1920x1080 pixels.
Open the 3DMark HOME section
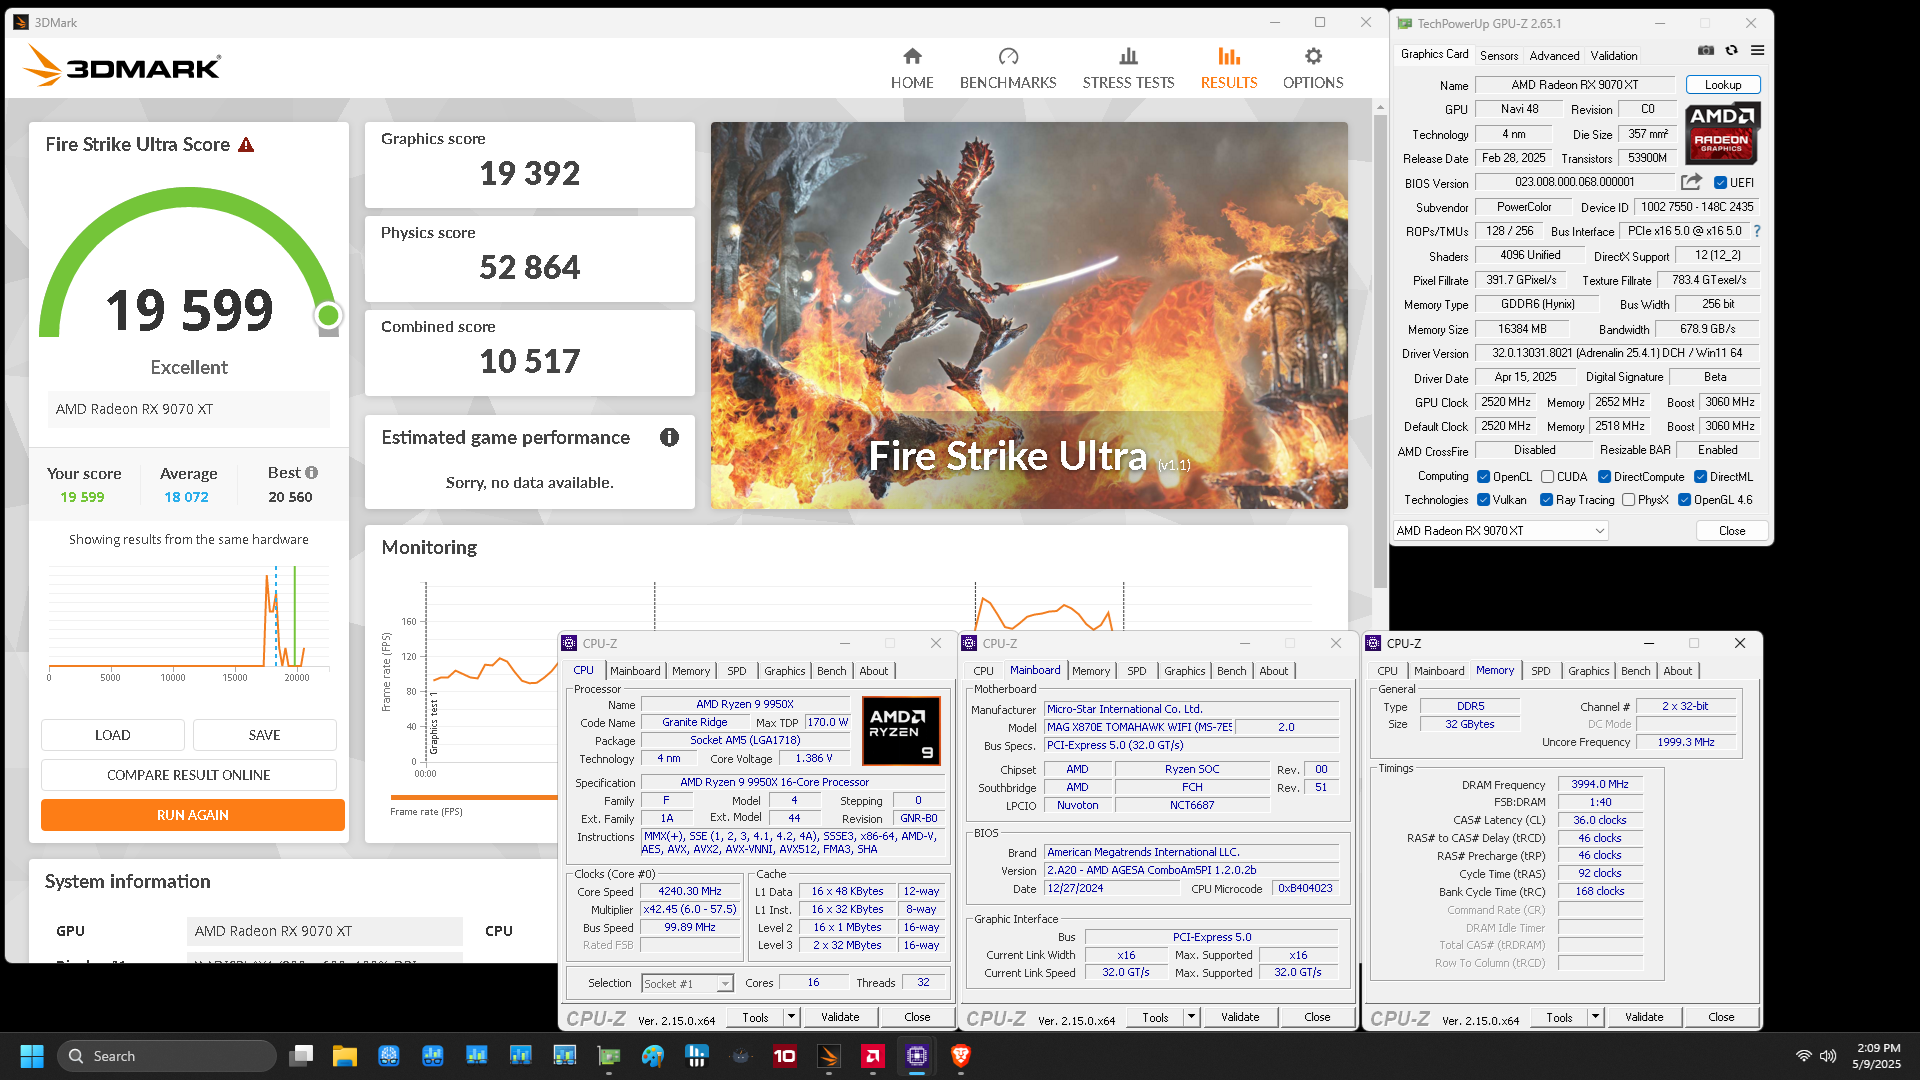tap(912, 69)
